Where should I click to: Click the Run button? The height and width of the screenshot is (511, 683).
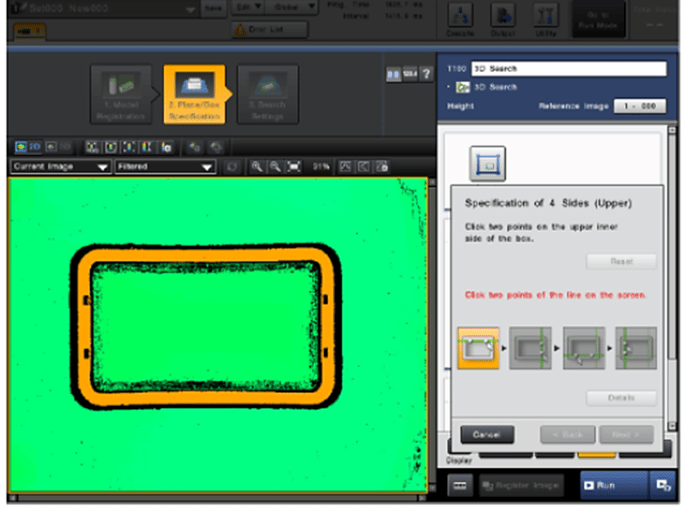pyautogui.click(x=611, y=484)
